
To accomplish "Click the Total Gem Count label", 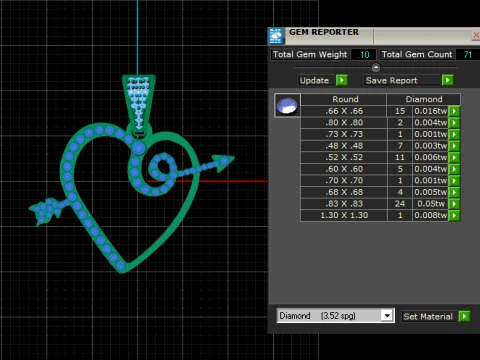I will click(417, 55).
